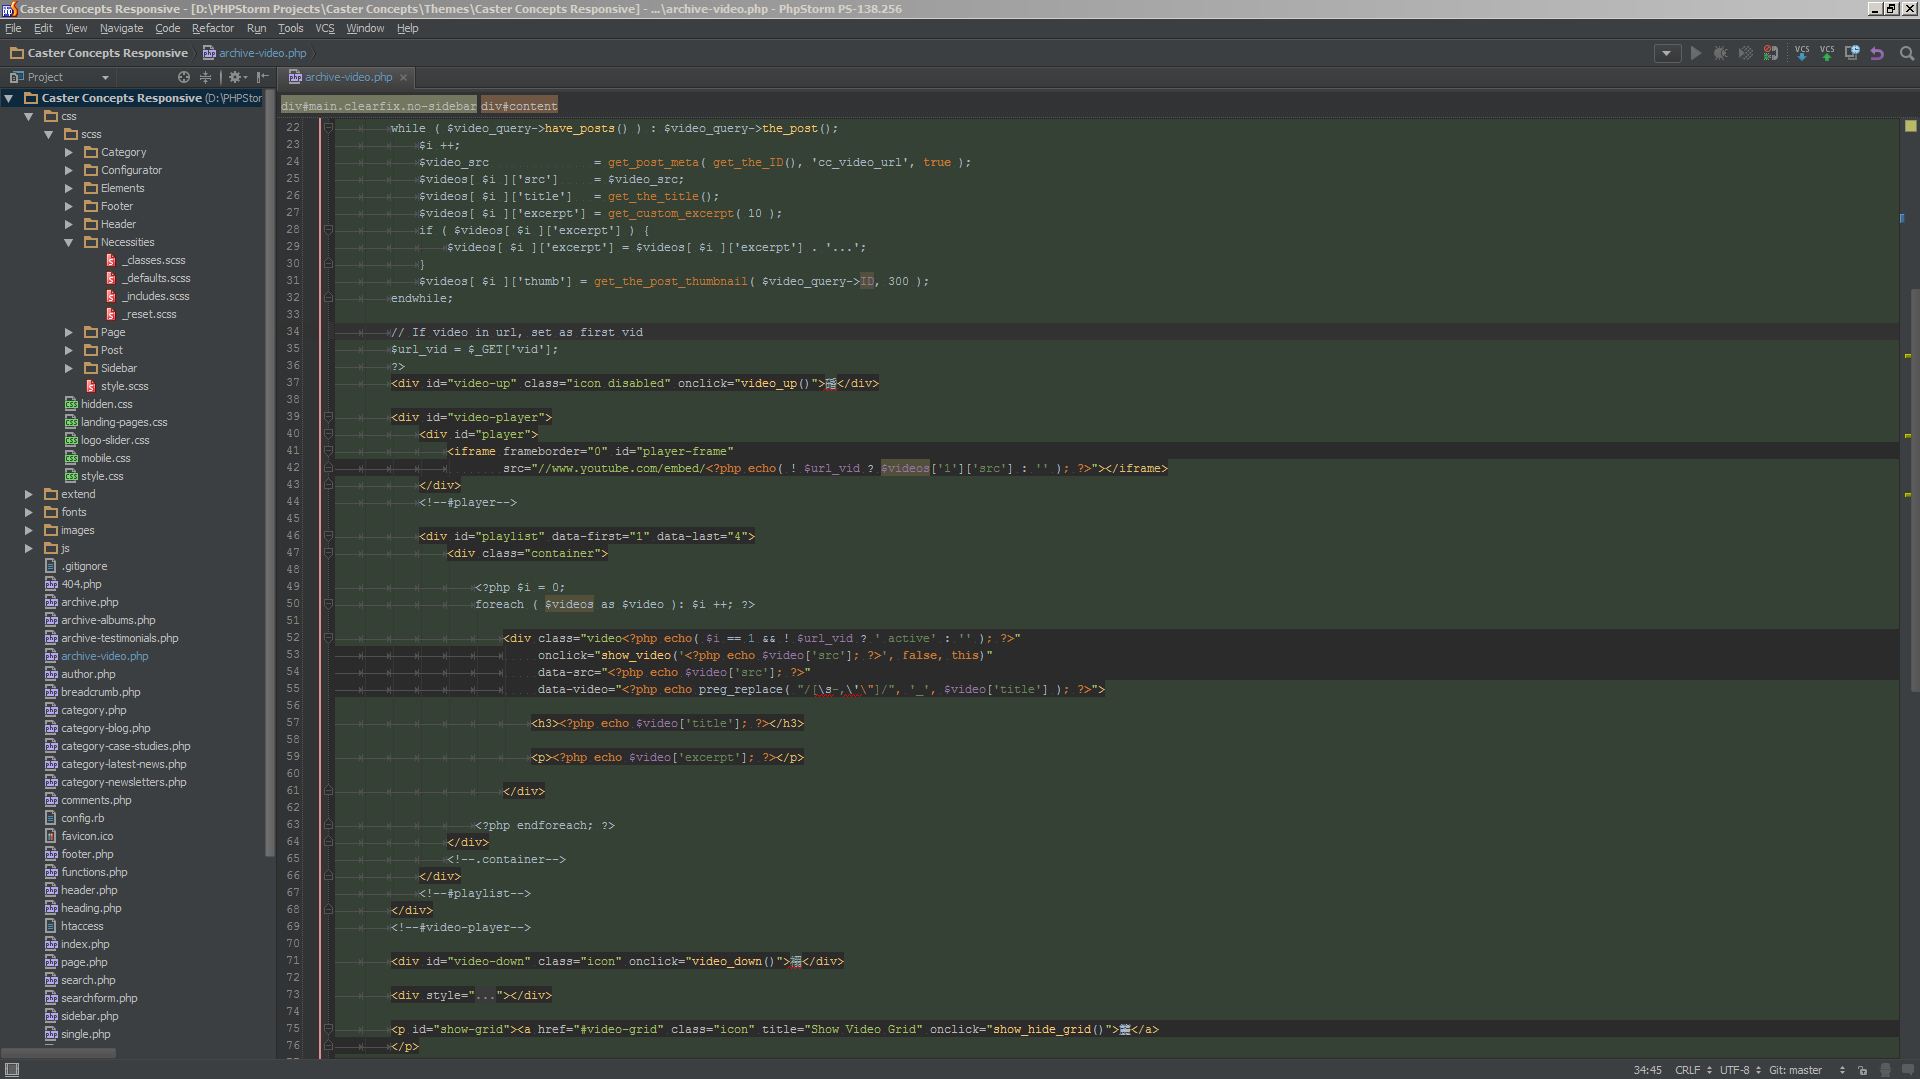Open Show History clock icon
The image size is (1920, 1079).
1851,53
